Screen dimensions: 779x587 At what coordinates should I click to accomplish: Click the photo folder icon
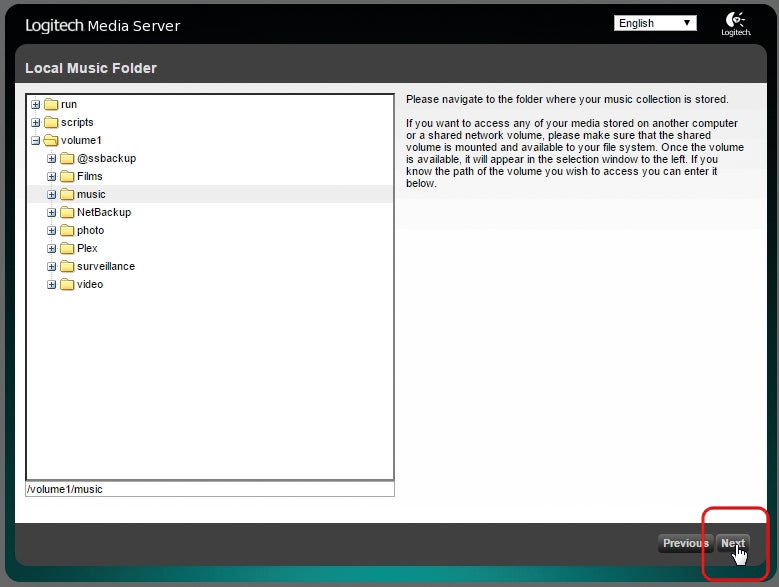[x=67, y=230]
